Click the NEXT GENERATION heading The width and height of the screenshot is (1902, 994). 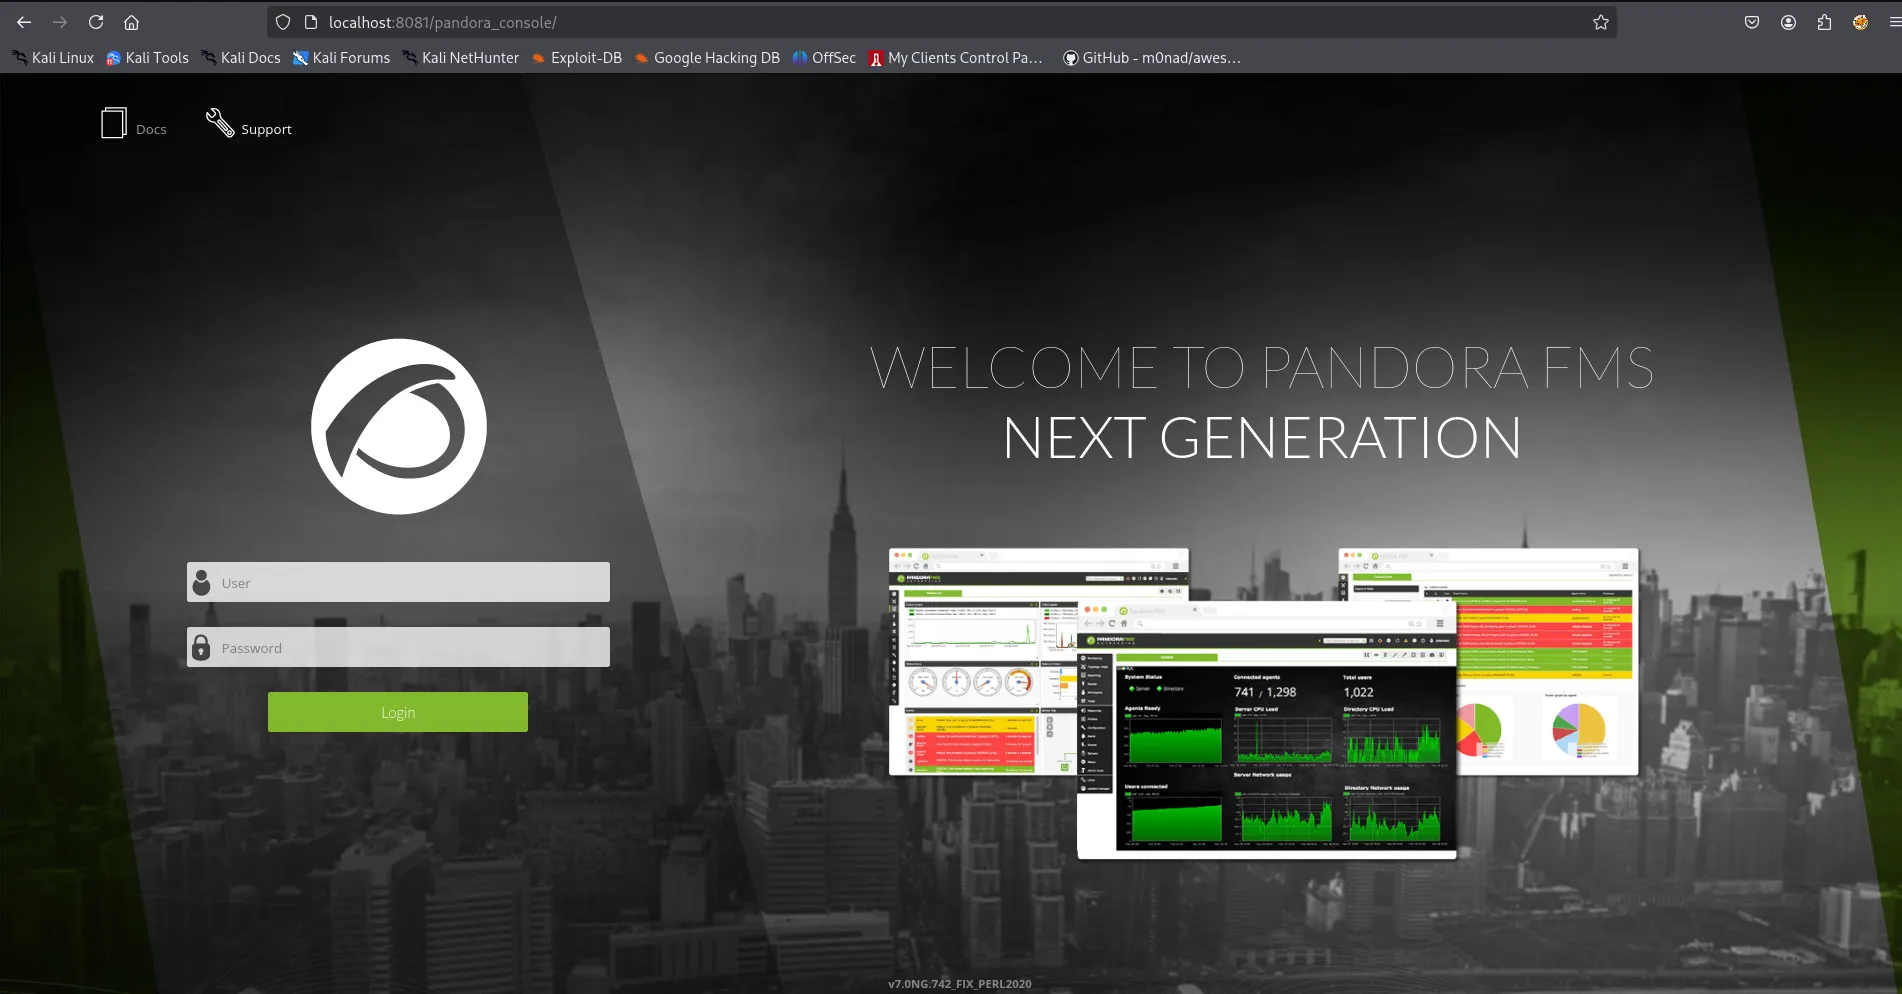tap(1262, 438)
